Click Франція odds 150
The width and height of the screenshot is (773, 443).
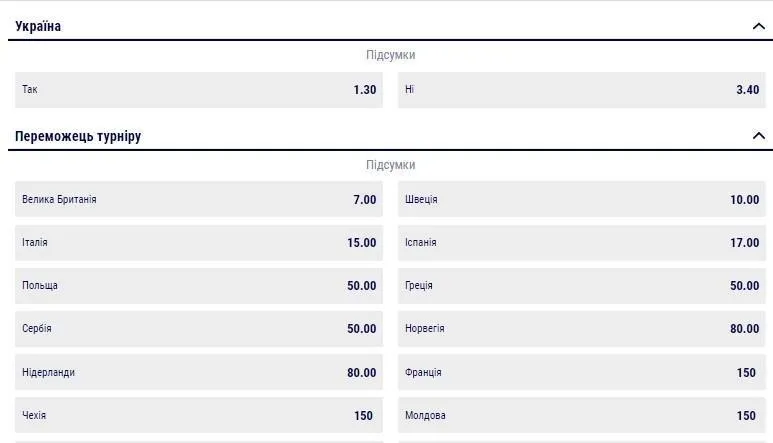point(581,373)
